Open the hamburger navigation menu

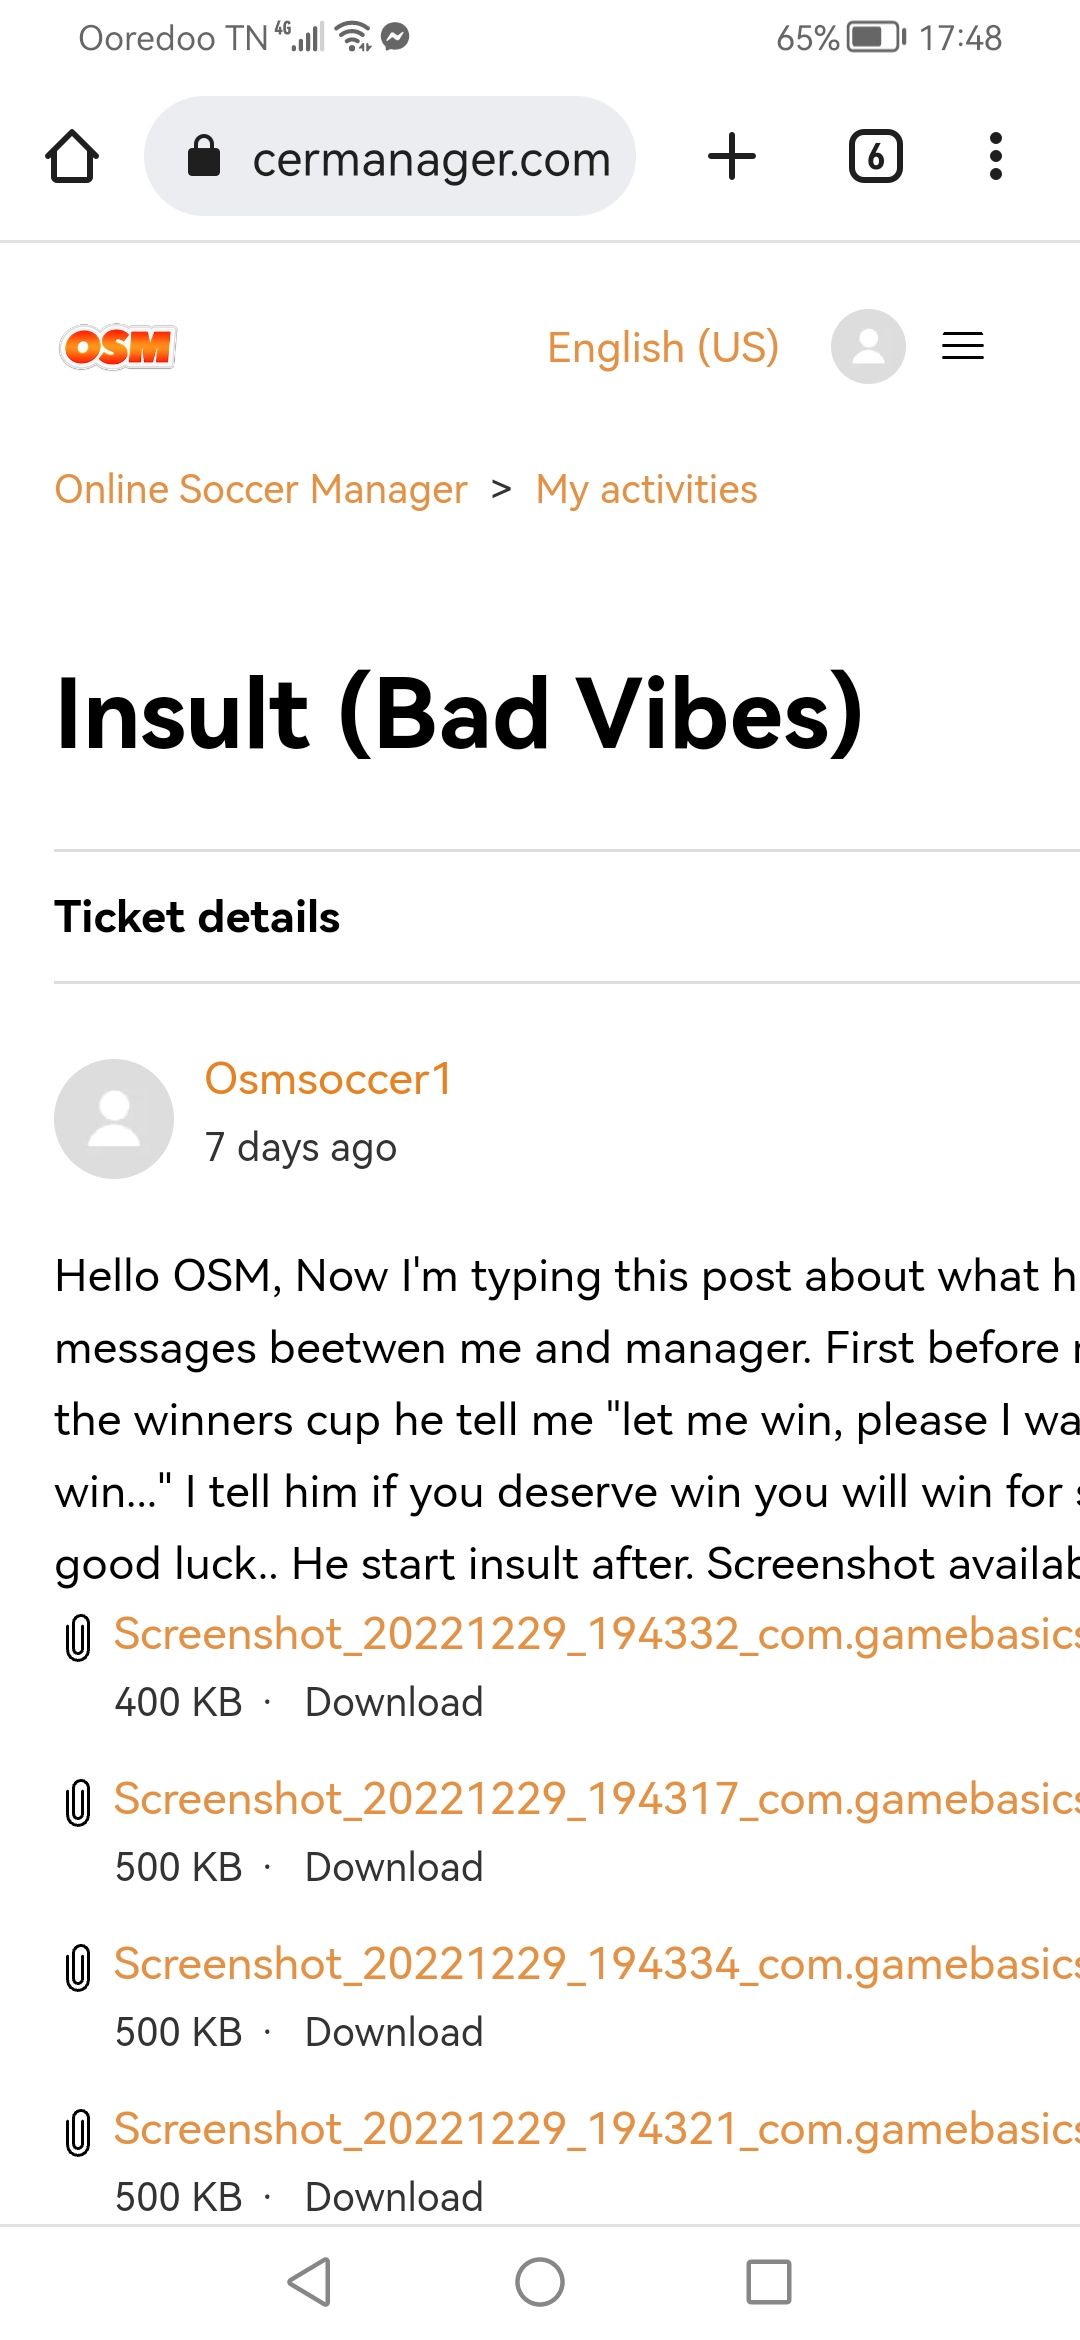963,346
